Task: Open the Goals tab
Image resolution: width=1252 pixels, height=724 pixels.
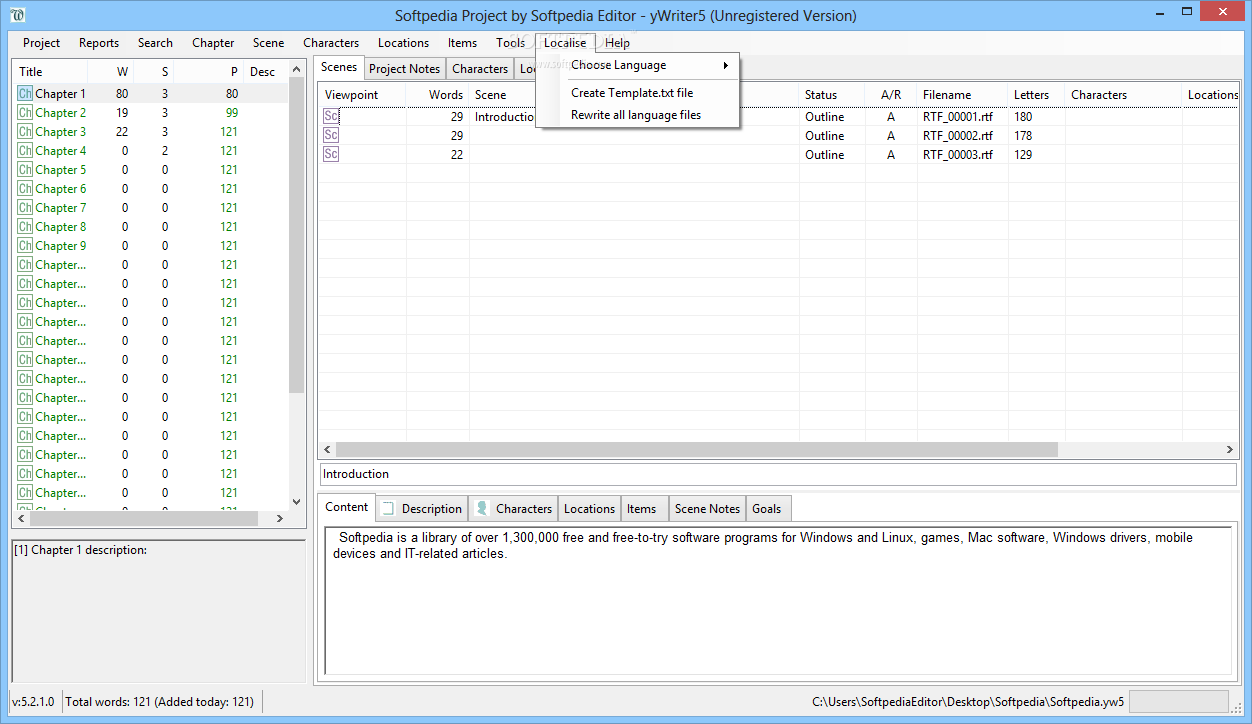Action: [767, 509]
